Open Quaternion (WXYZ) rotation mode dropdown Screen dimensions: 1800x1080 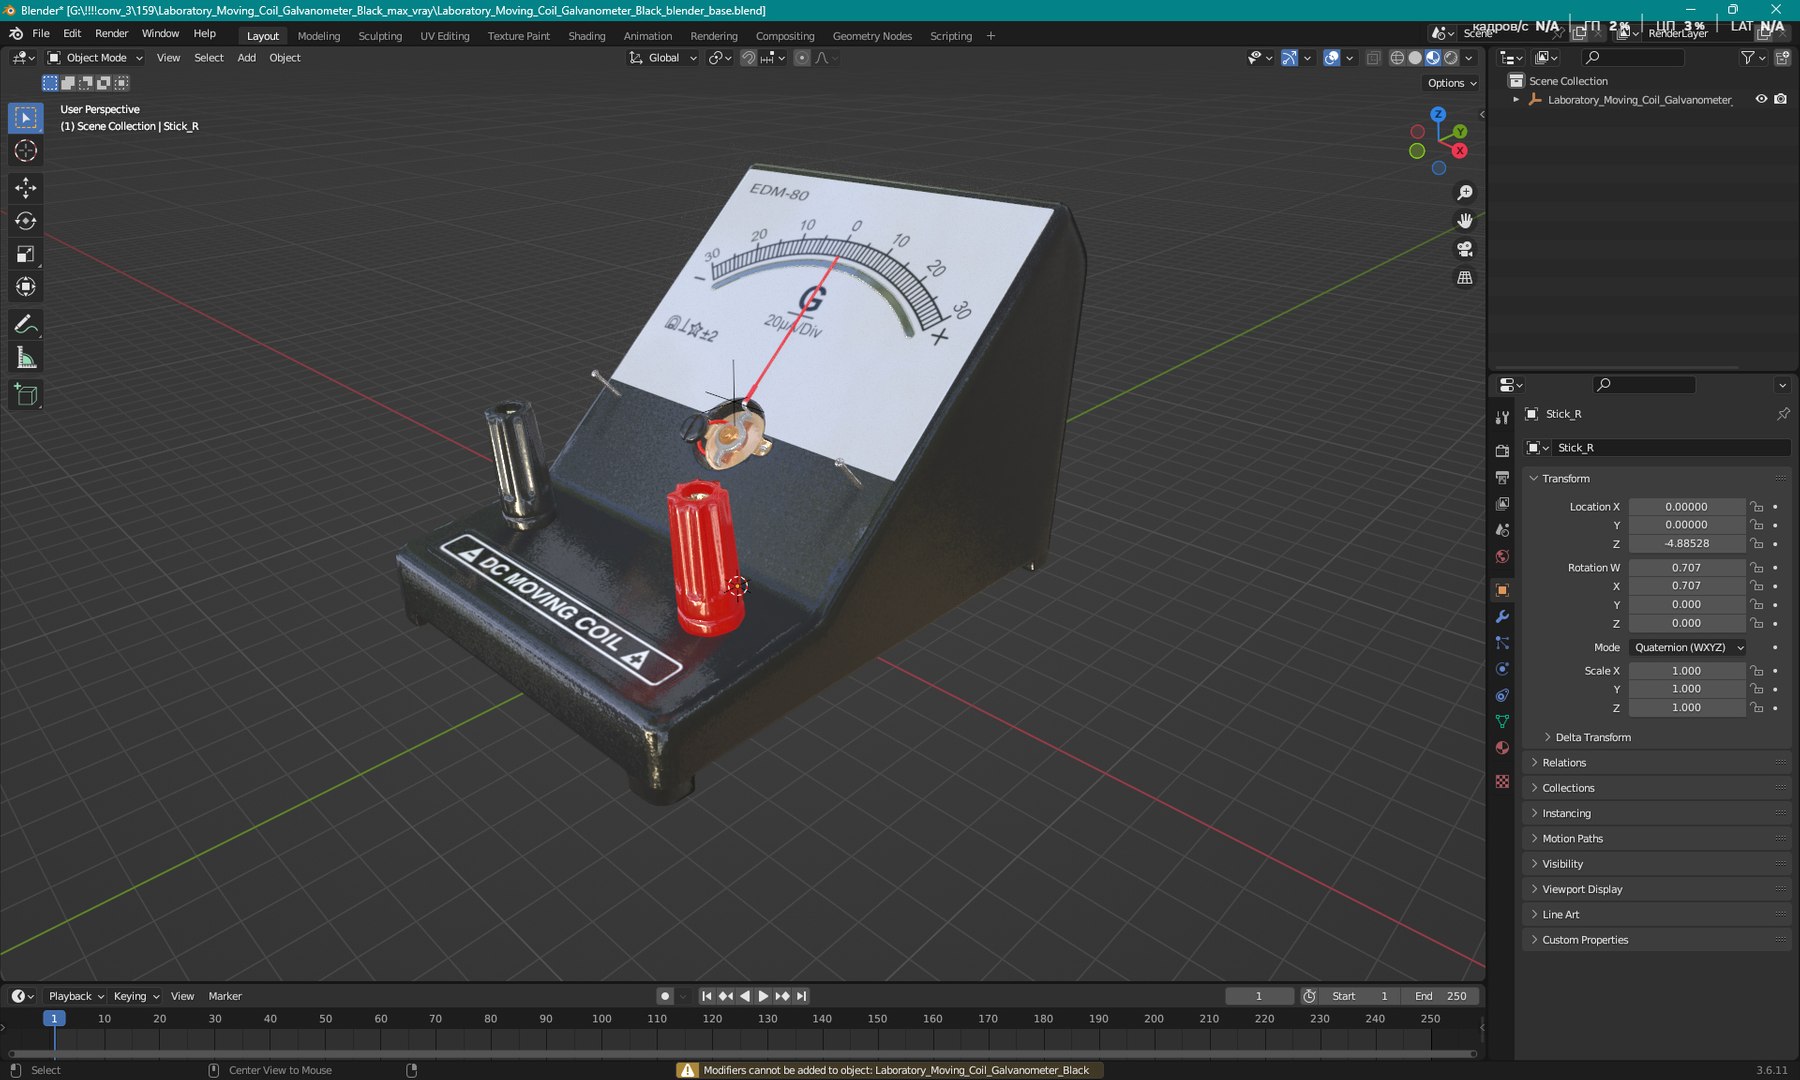(x=1687, y=648)
